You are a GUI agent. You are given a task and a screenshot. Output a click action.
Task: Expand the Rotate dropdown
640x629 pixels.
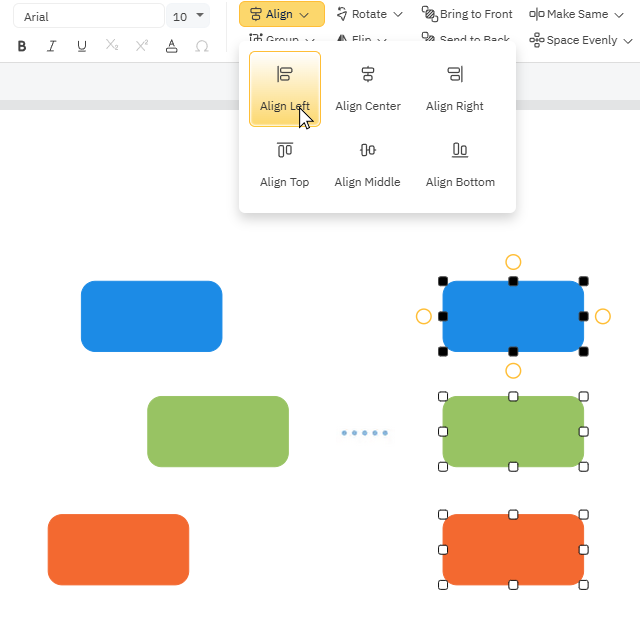click(370, 14)
